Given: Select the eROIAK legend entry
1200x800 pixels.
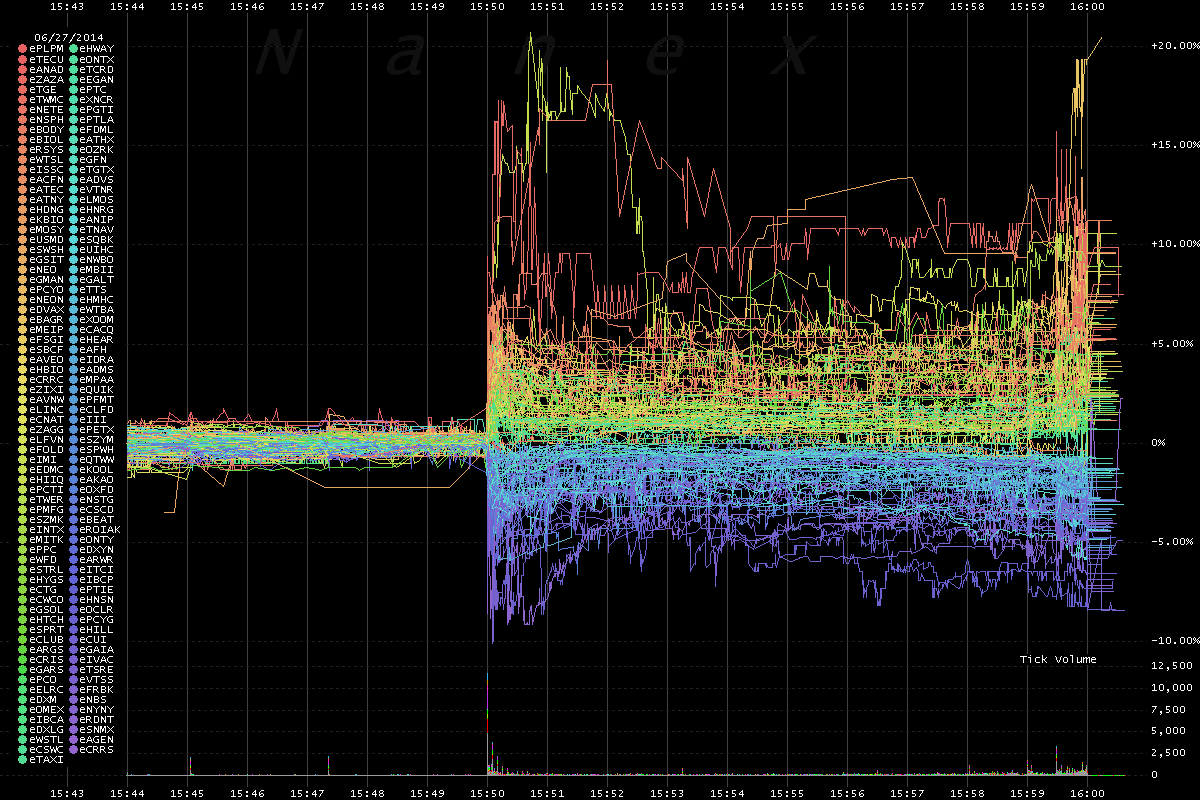Looking at the screenshot, I should 99,529.
